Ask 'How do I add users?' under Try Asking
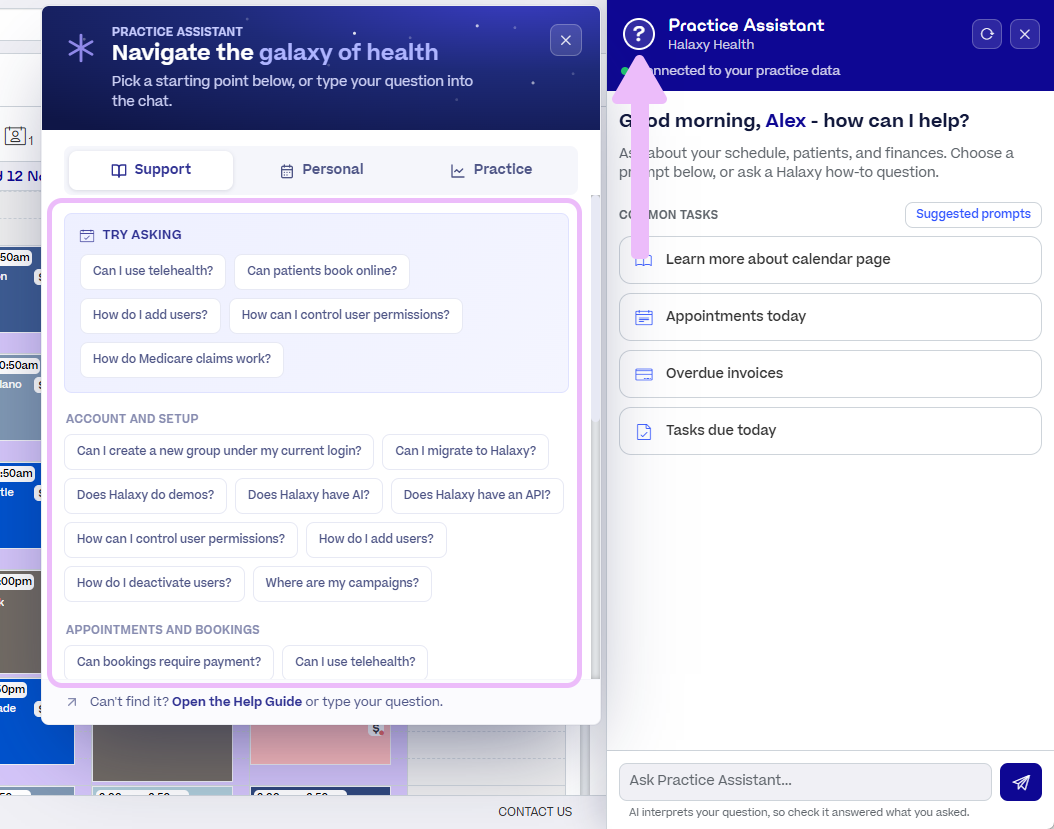The height and width of the screenshot is (829, 1054). 150,315
